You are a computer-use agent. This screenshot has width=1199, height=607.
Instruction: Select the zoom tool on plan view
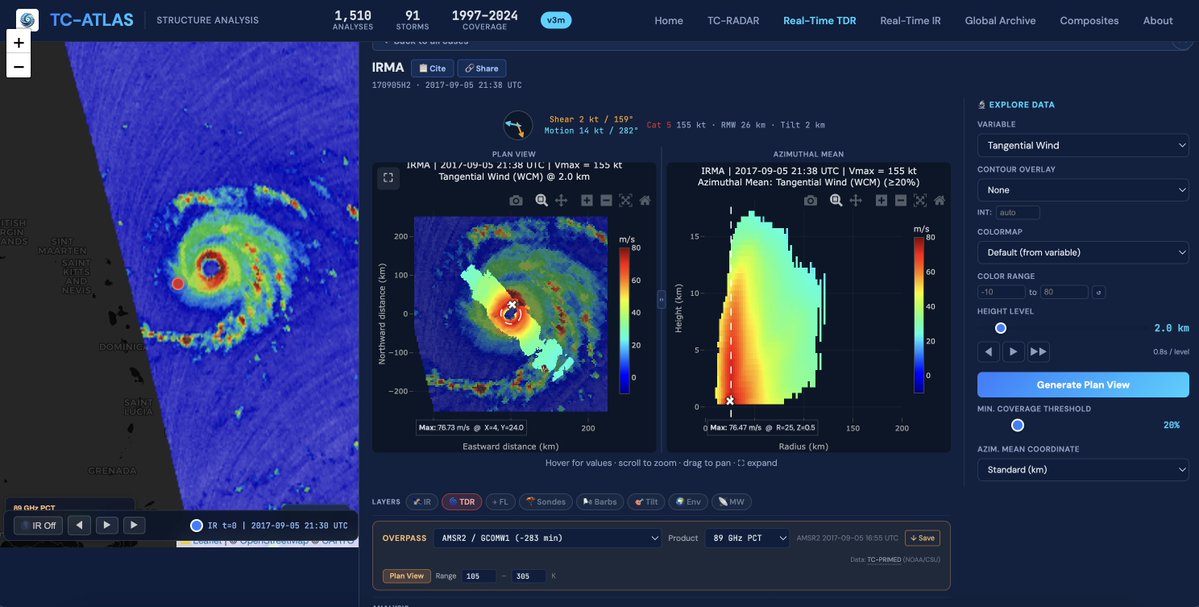[x=541, y=200]
